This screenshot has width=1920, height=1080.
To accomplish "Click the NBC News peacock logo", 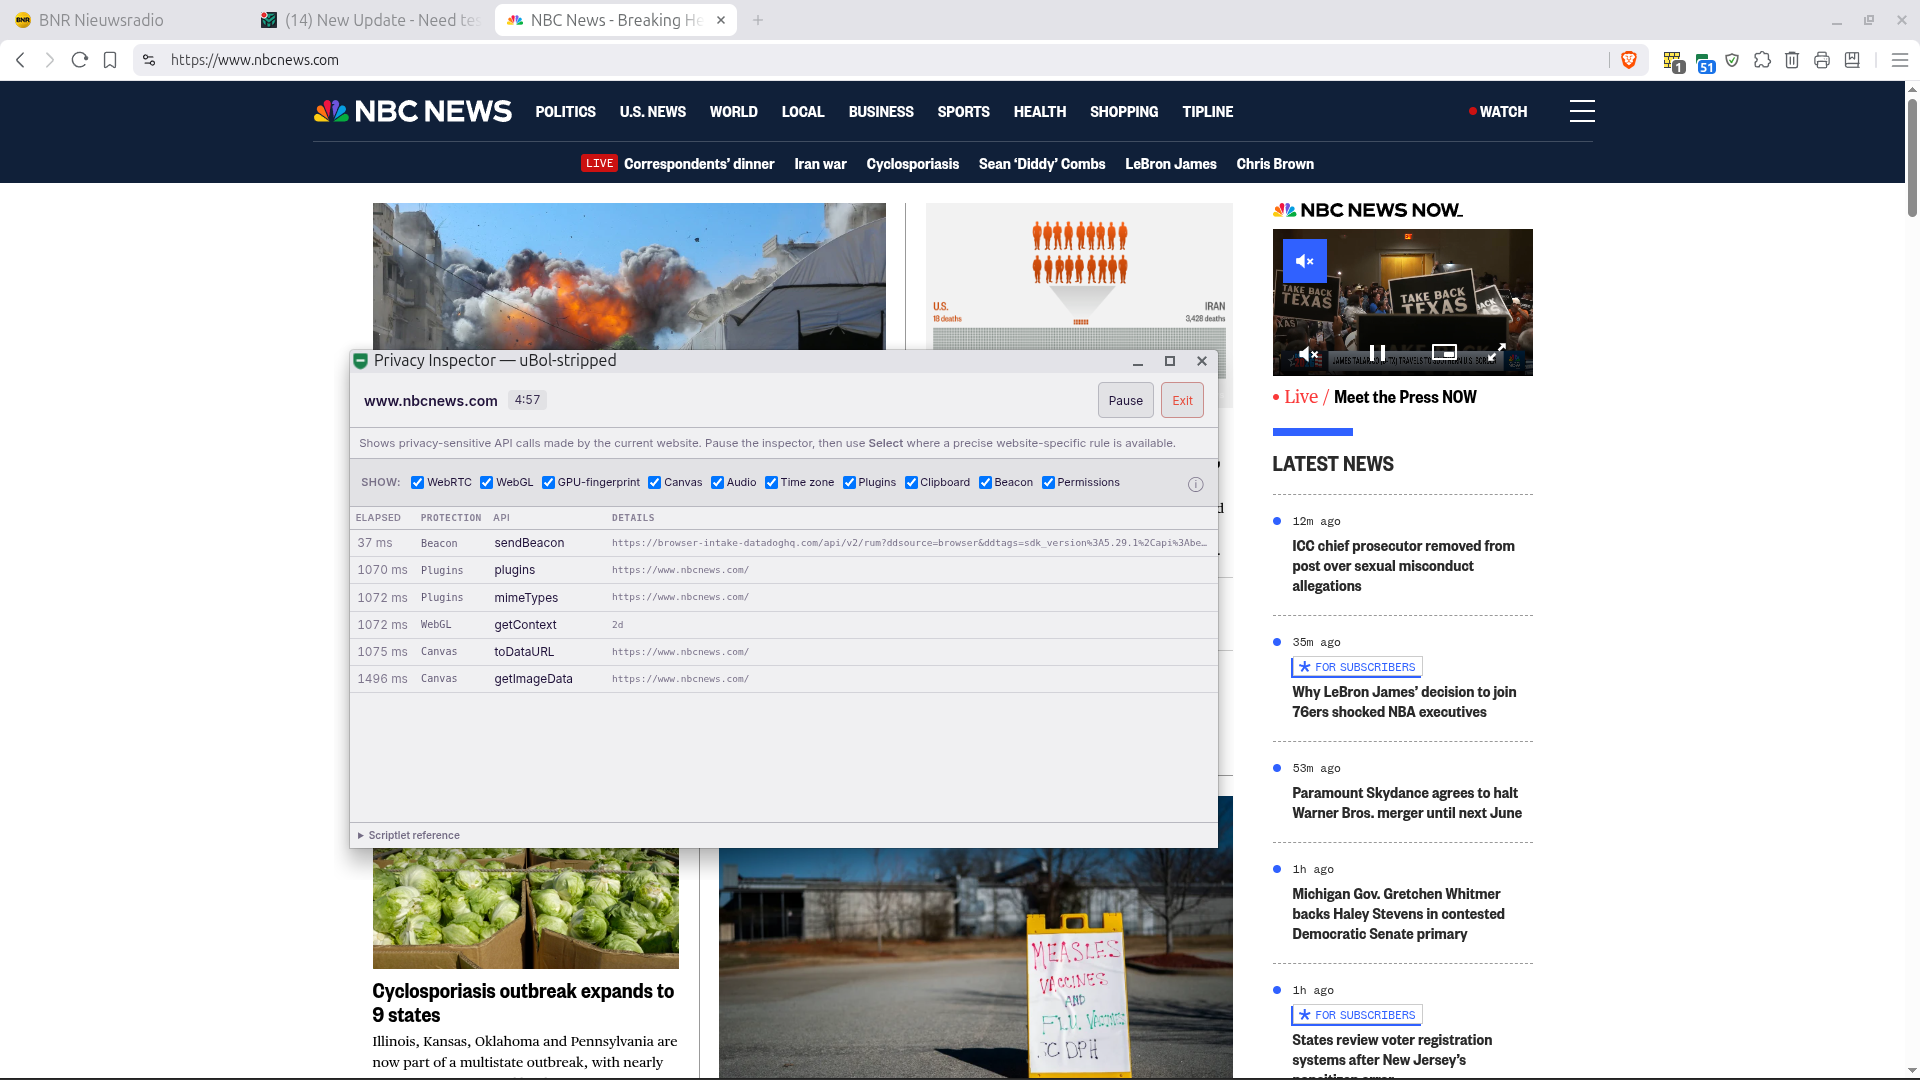I will [x=412, y=111].
